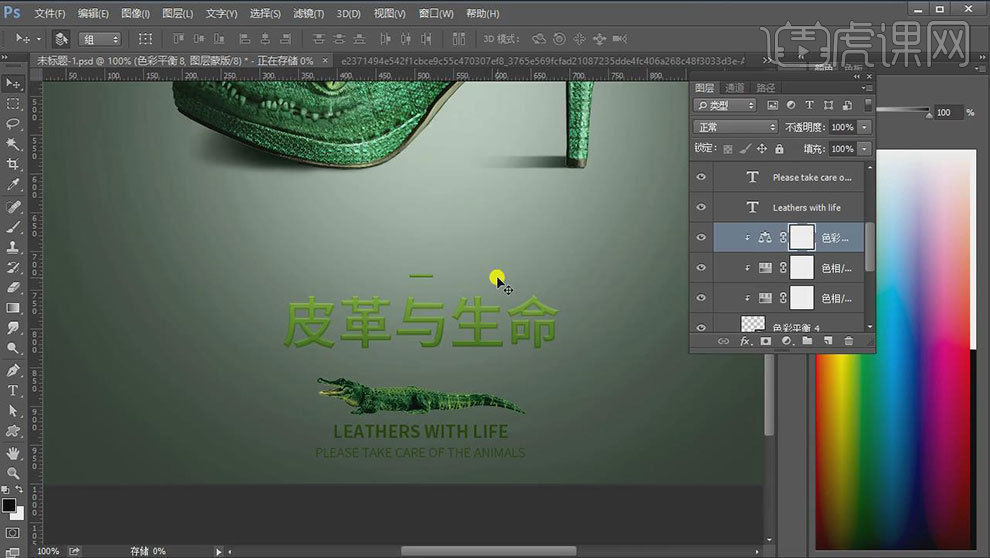The height and width of the screenshot is (558, 990).
Task: Open the 文件(F) menu
Action: (x=49, y=13)
